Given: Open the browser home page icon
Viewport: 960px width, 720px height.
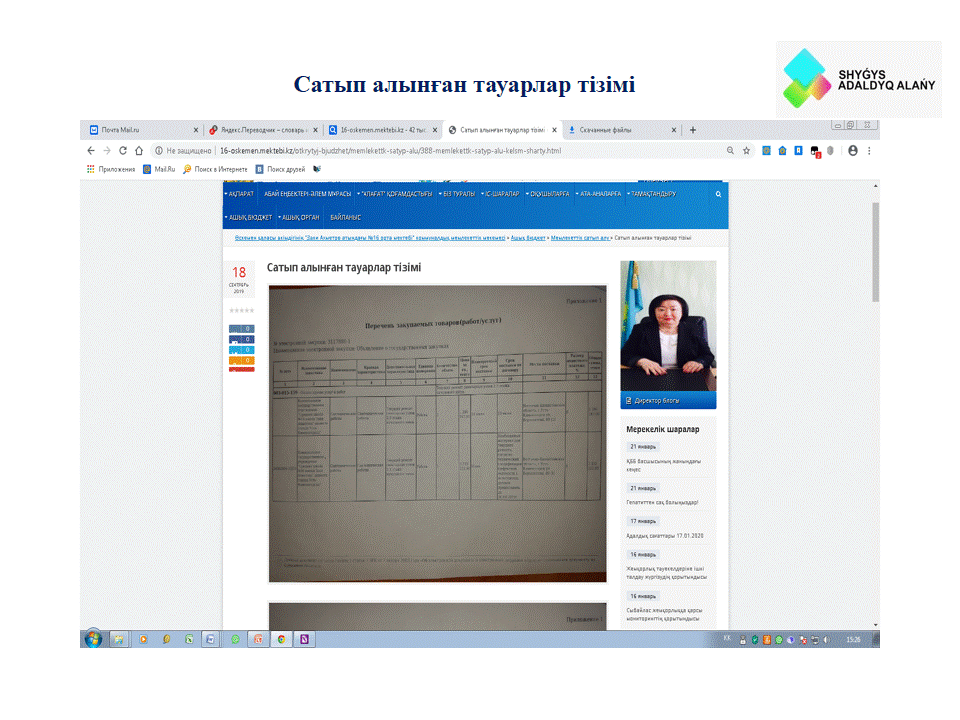Looking at the screenshot, I should click(x=139, y=151).
